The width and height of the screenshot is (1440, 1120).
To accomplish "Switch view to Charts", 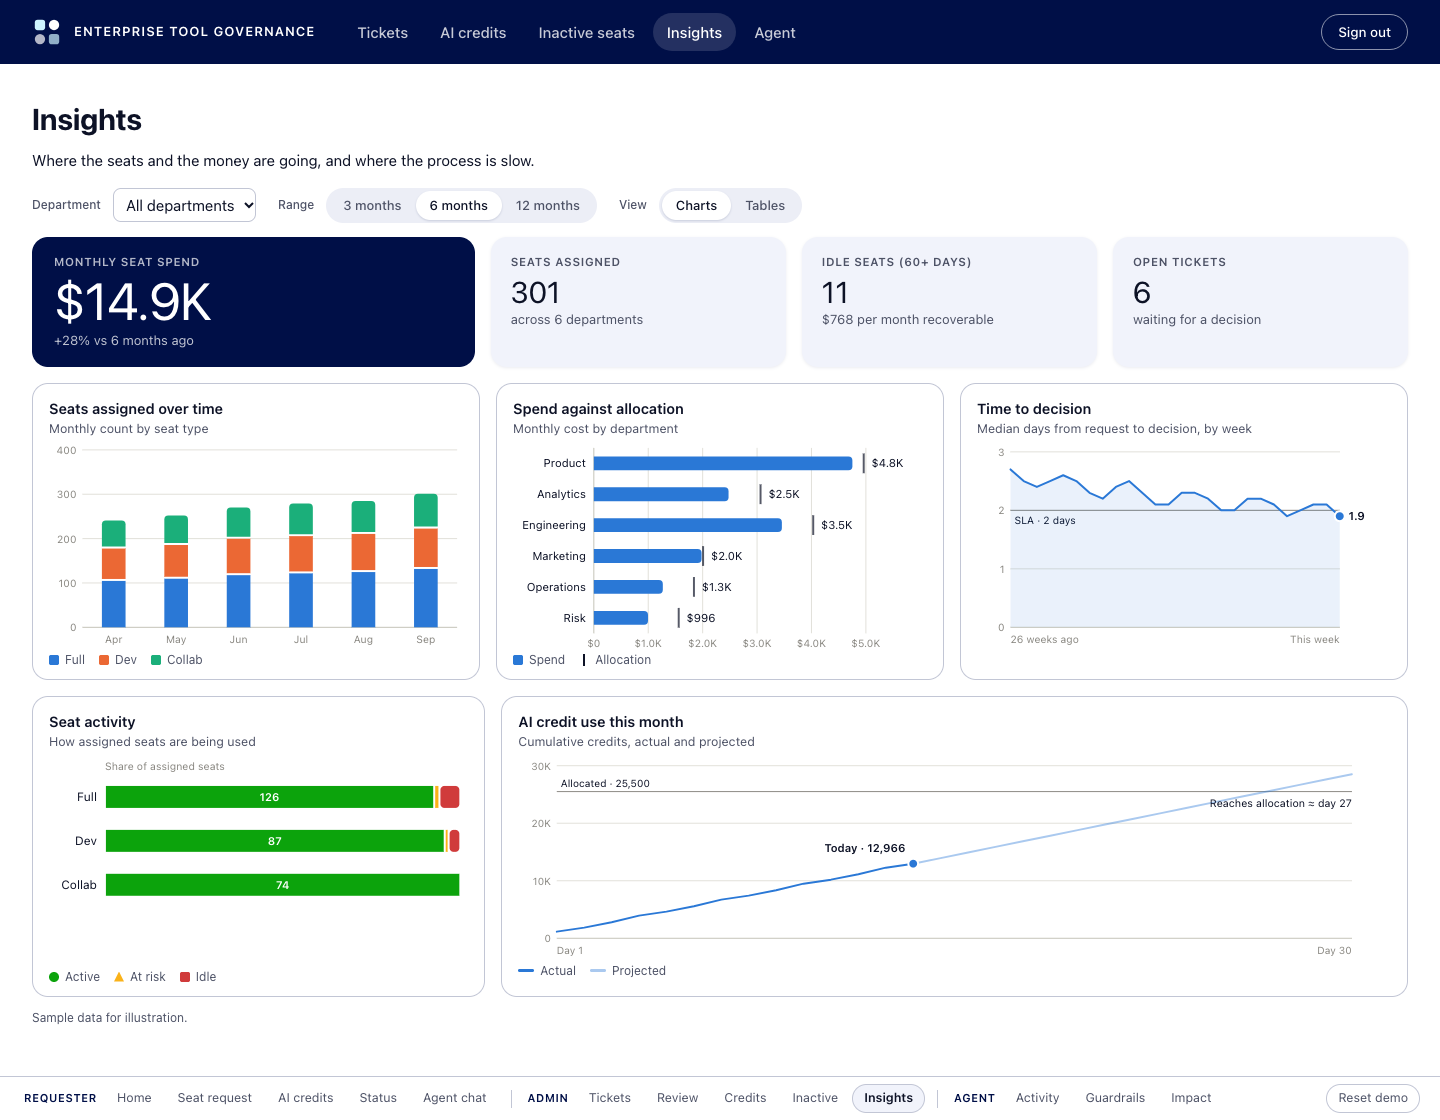I will (x=696, y=205).
